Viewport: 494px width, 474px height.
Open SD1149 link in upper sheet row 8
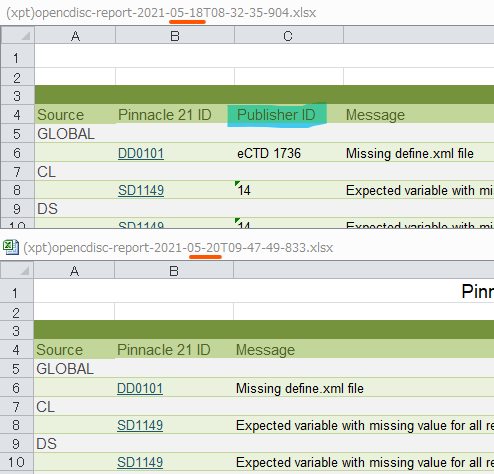(141, 190)
